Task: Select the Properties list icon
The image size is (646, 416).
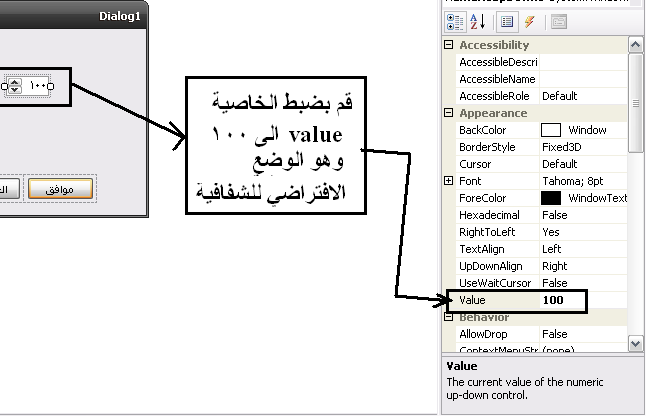Action: point(508,20)
